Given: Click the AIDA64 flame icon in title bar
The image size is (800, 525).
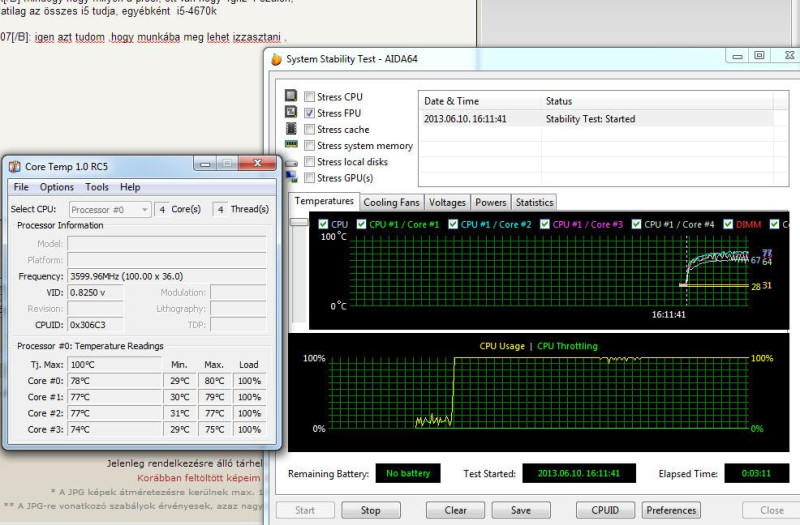Looking at the screenshot, I should 276,59.
